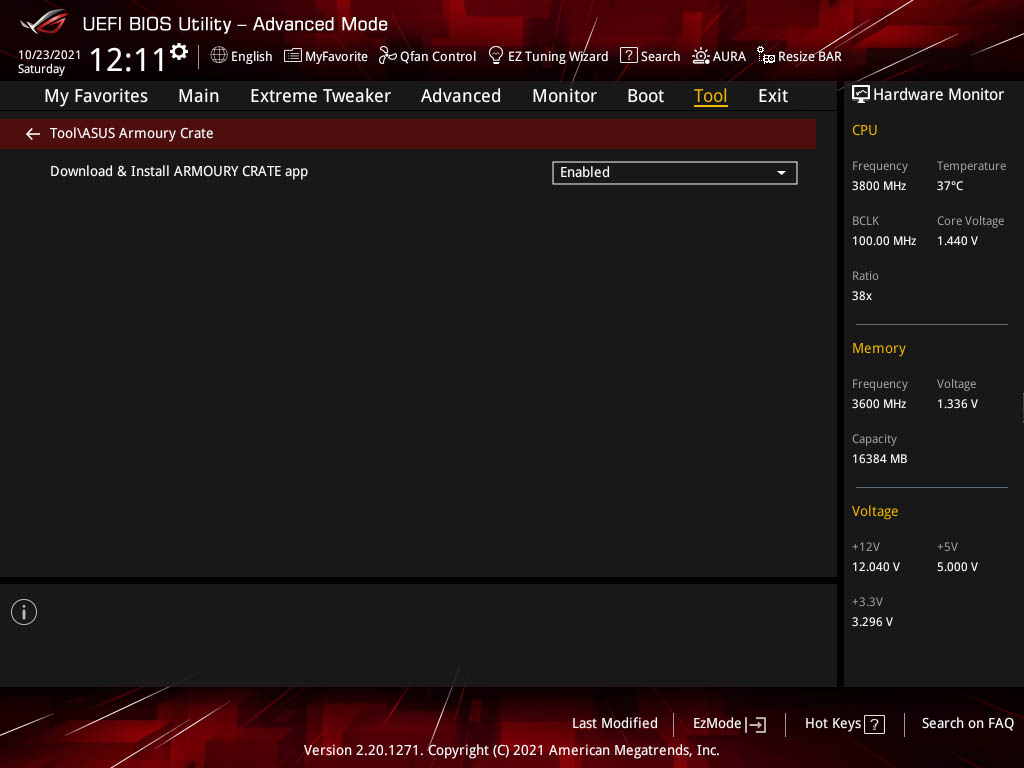
Task: Click the memory voltage value 1.336 V
Action: tap(957, 404)
